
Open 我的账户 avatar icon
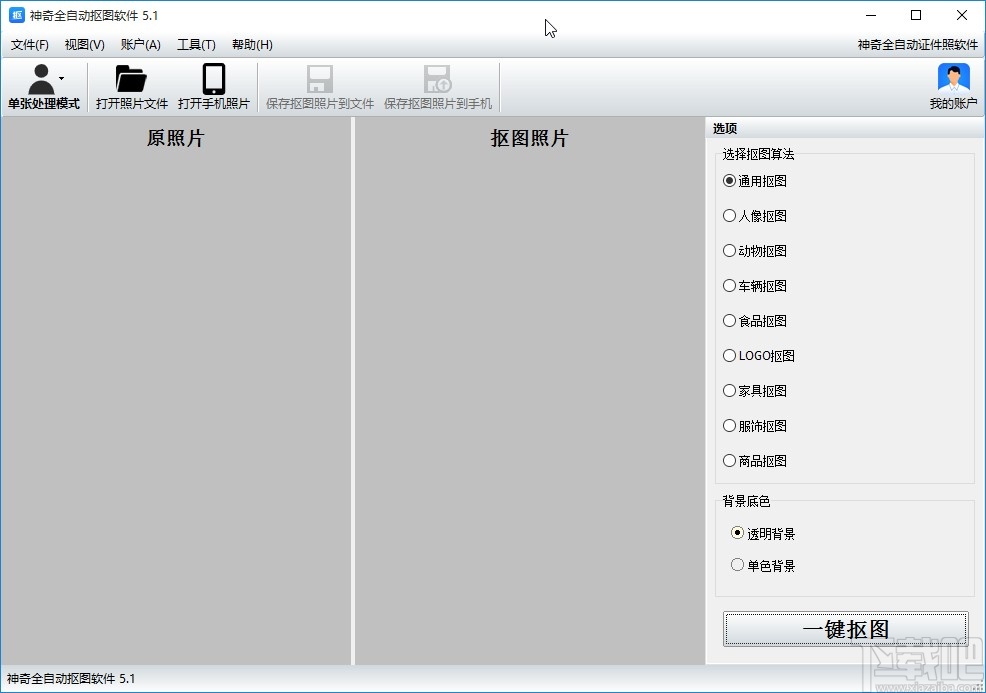[953, 79]
